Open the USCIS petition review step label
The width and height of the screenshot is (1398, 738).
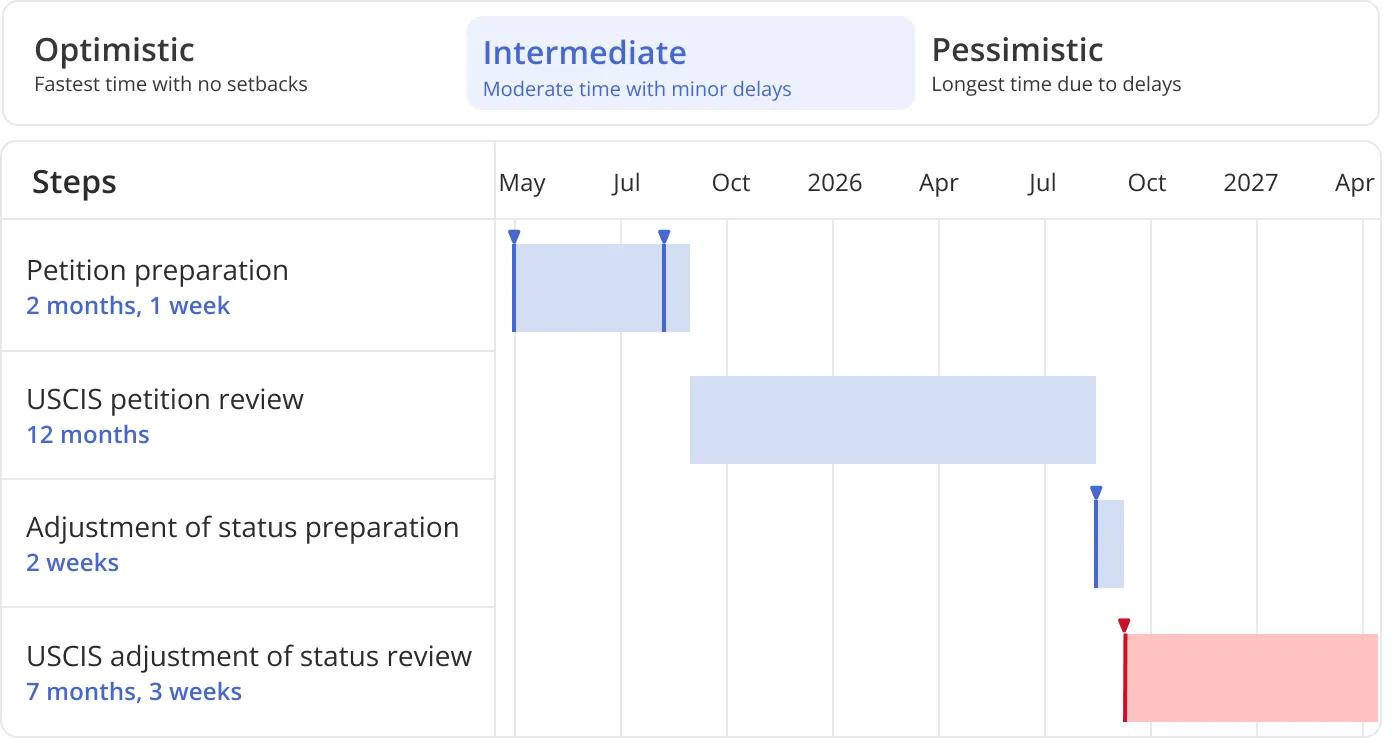click(x=165, y=400)
